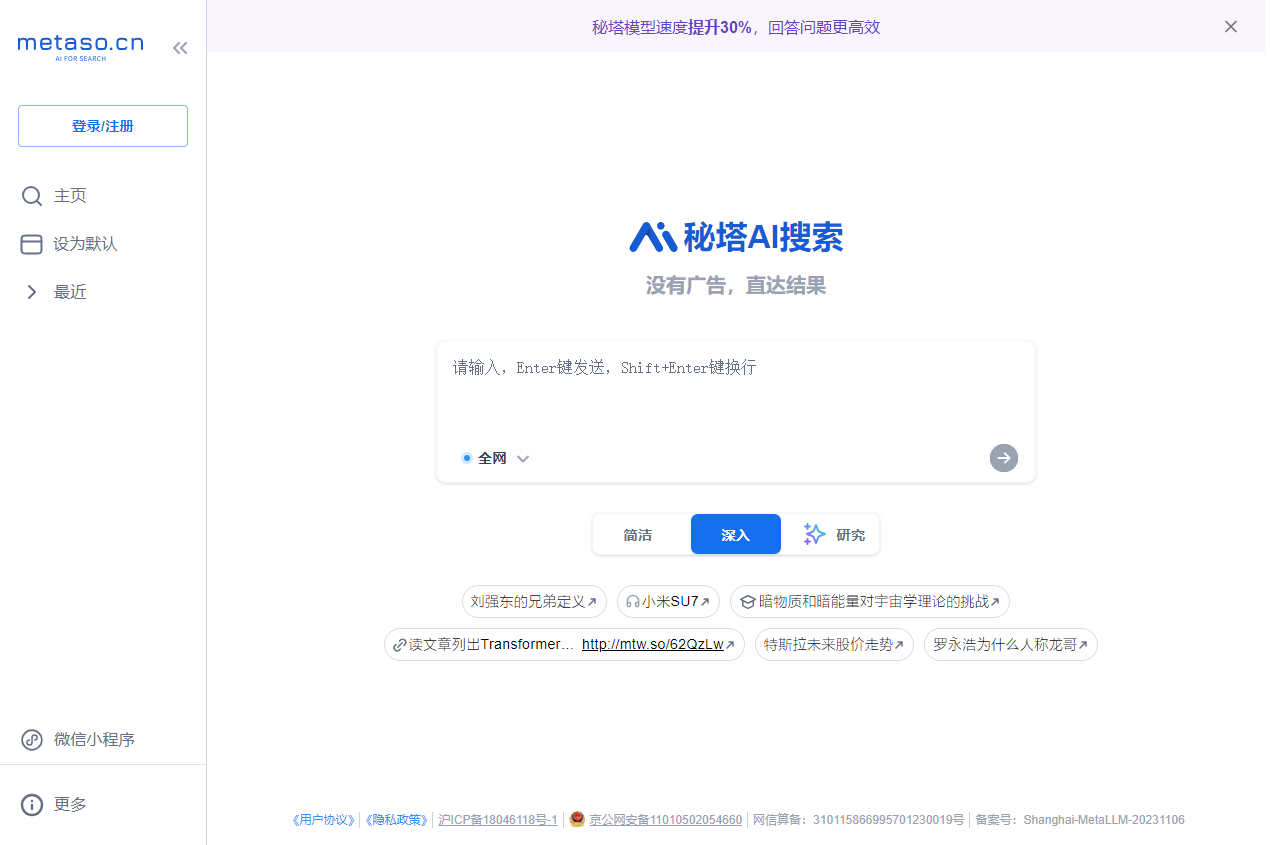Open the arrow on 罗永浩为什么人称龙哥 chip
1270x845 pixels.
[1083, 645]
